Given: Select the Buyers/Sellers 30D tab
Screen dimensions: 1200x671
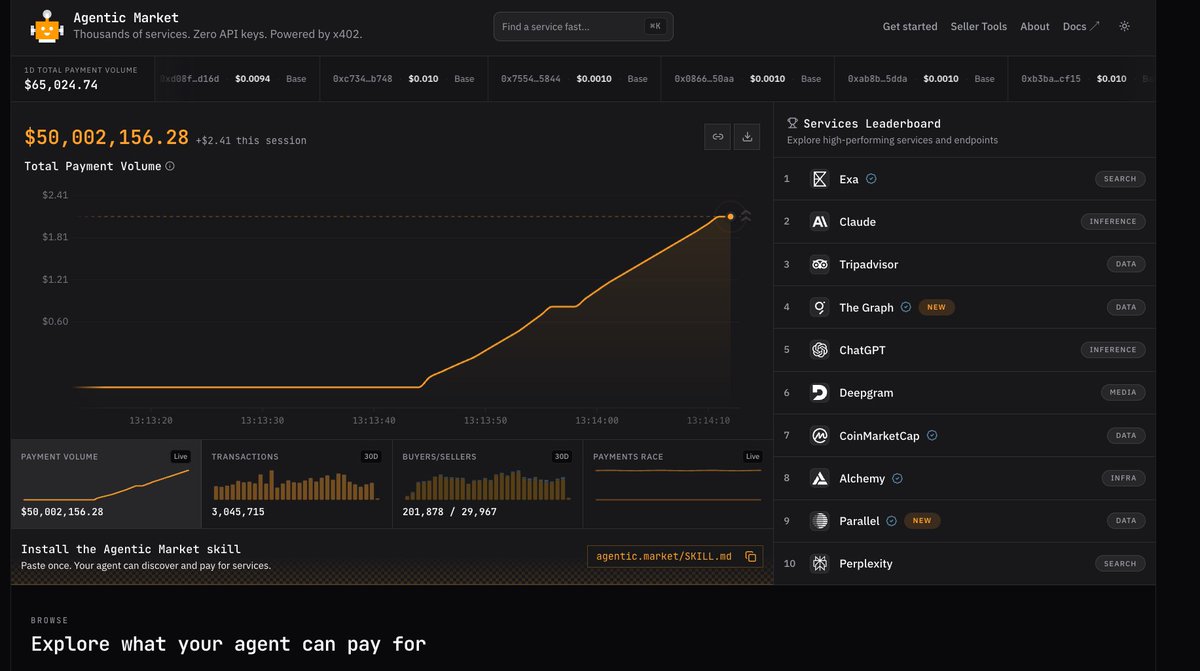Looking at the screenshot, I should pyautogui.click(x=487, y=484).
